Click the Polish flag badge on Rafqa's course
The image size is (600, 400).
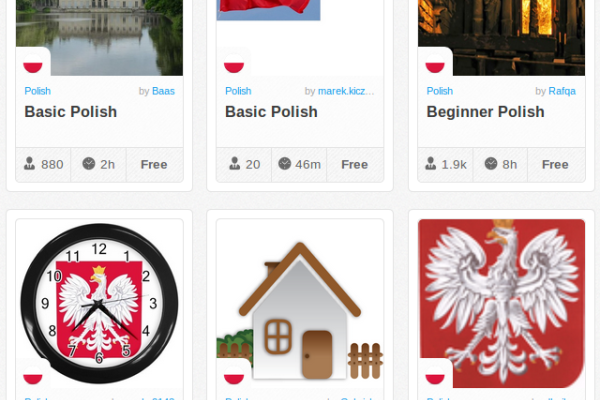tap(435, 64)
